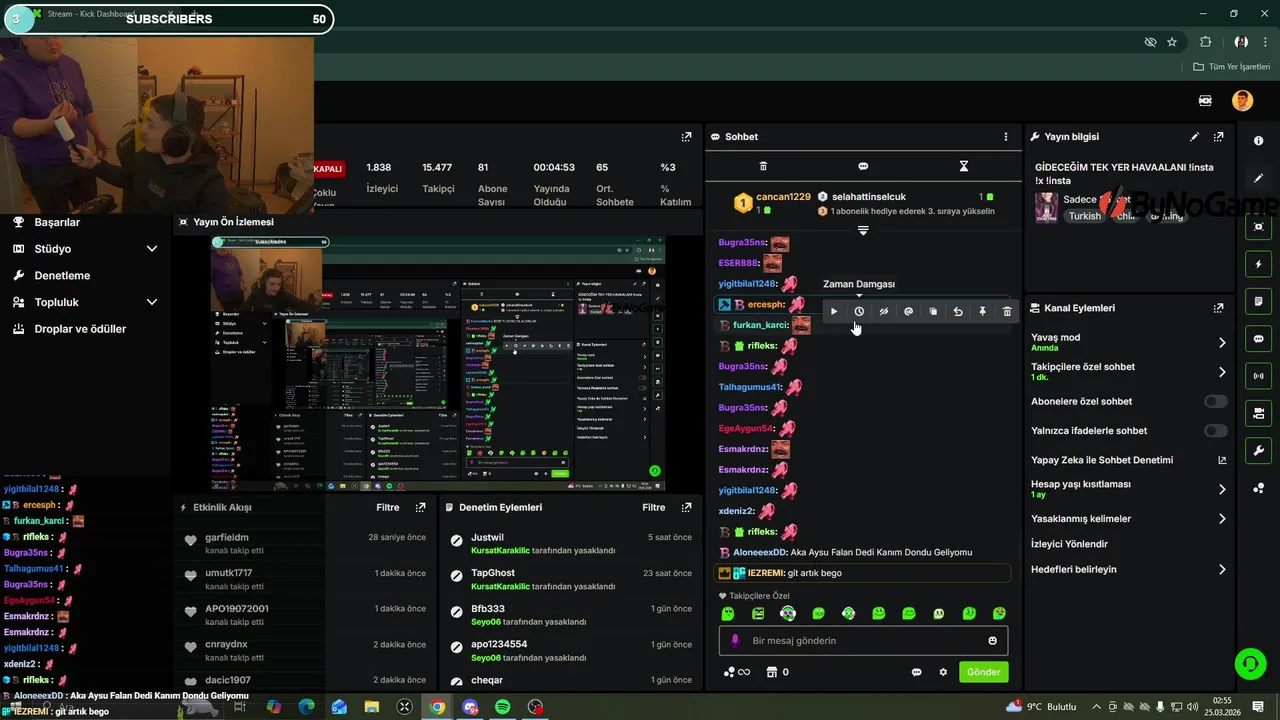Screen dimensions: 1280x720
Task: Collapse the gift leaderboard arrow in chat
Action: click(863, 230)
